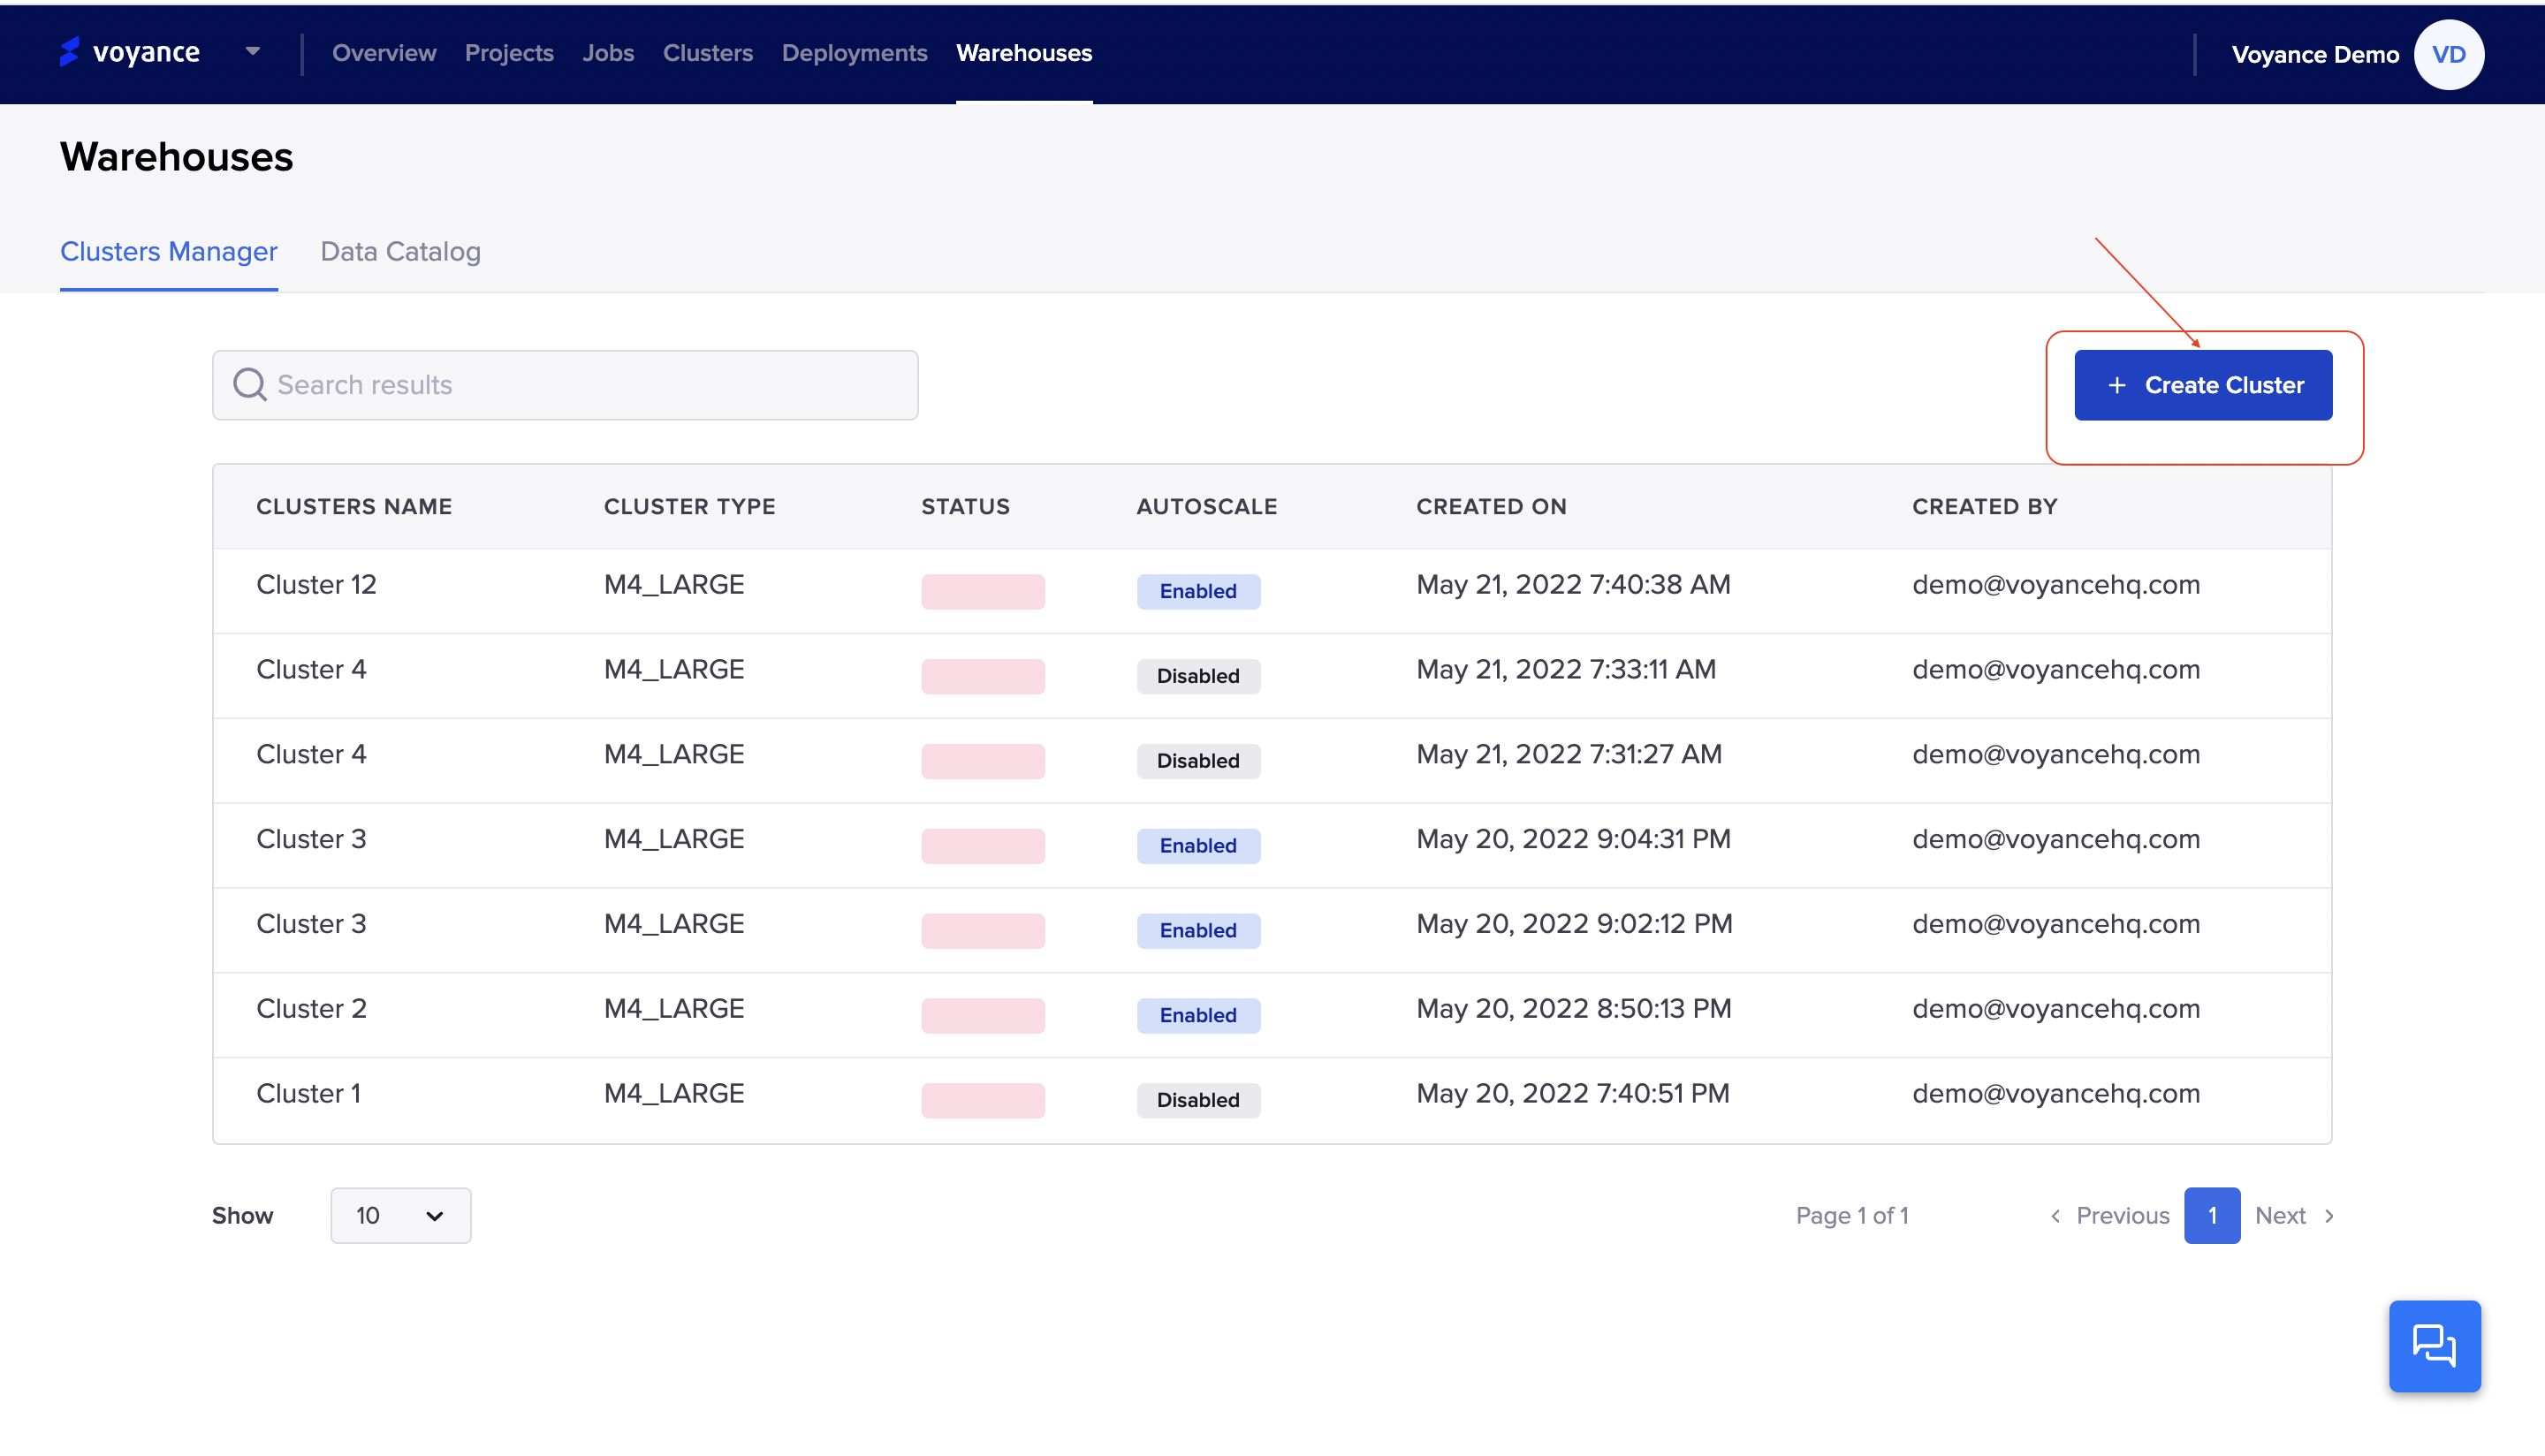This screenshot has height=1456, width=2545.
Task: Open the Jobs navigation item
Action: [608, 53]
